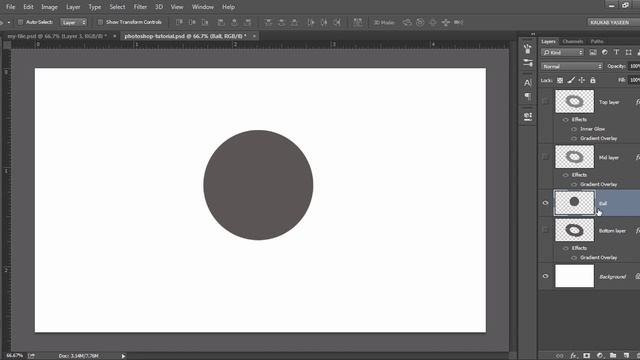Open the Auto-Select Layer dropdown
The width and height of the screenshot is (640, 360).
point(73,22)
